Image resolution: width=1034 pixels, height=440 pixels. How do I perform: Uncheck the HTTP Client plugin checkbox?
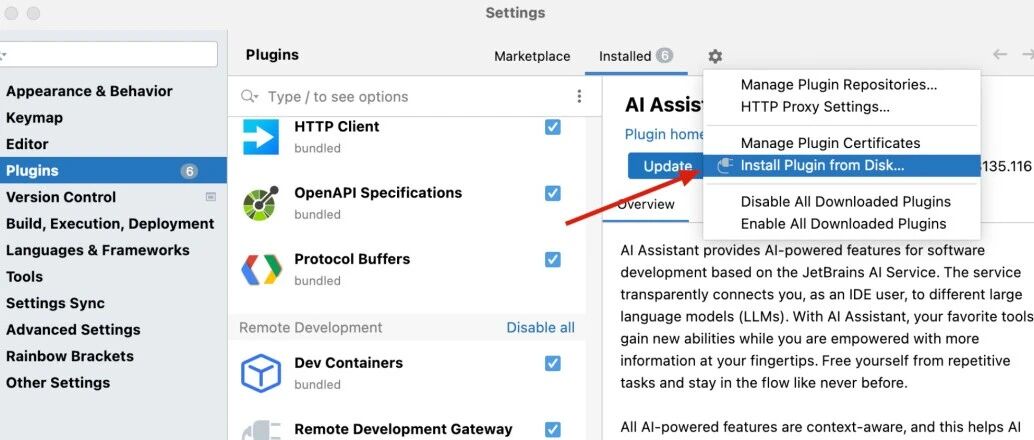553,127
